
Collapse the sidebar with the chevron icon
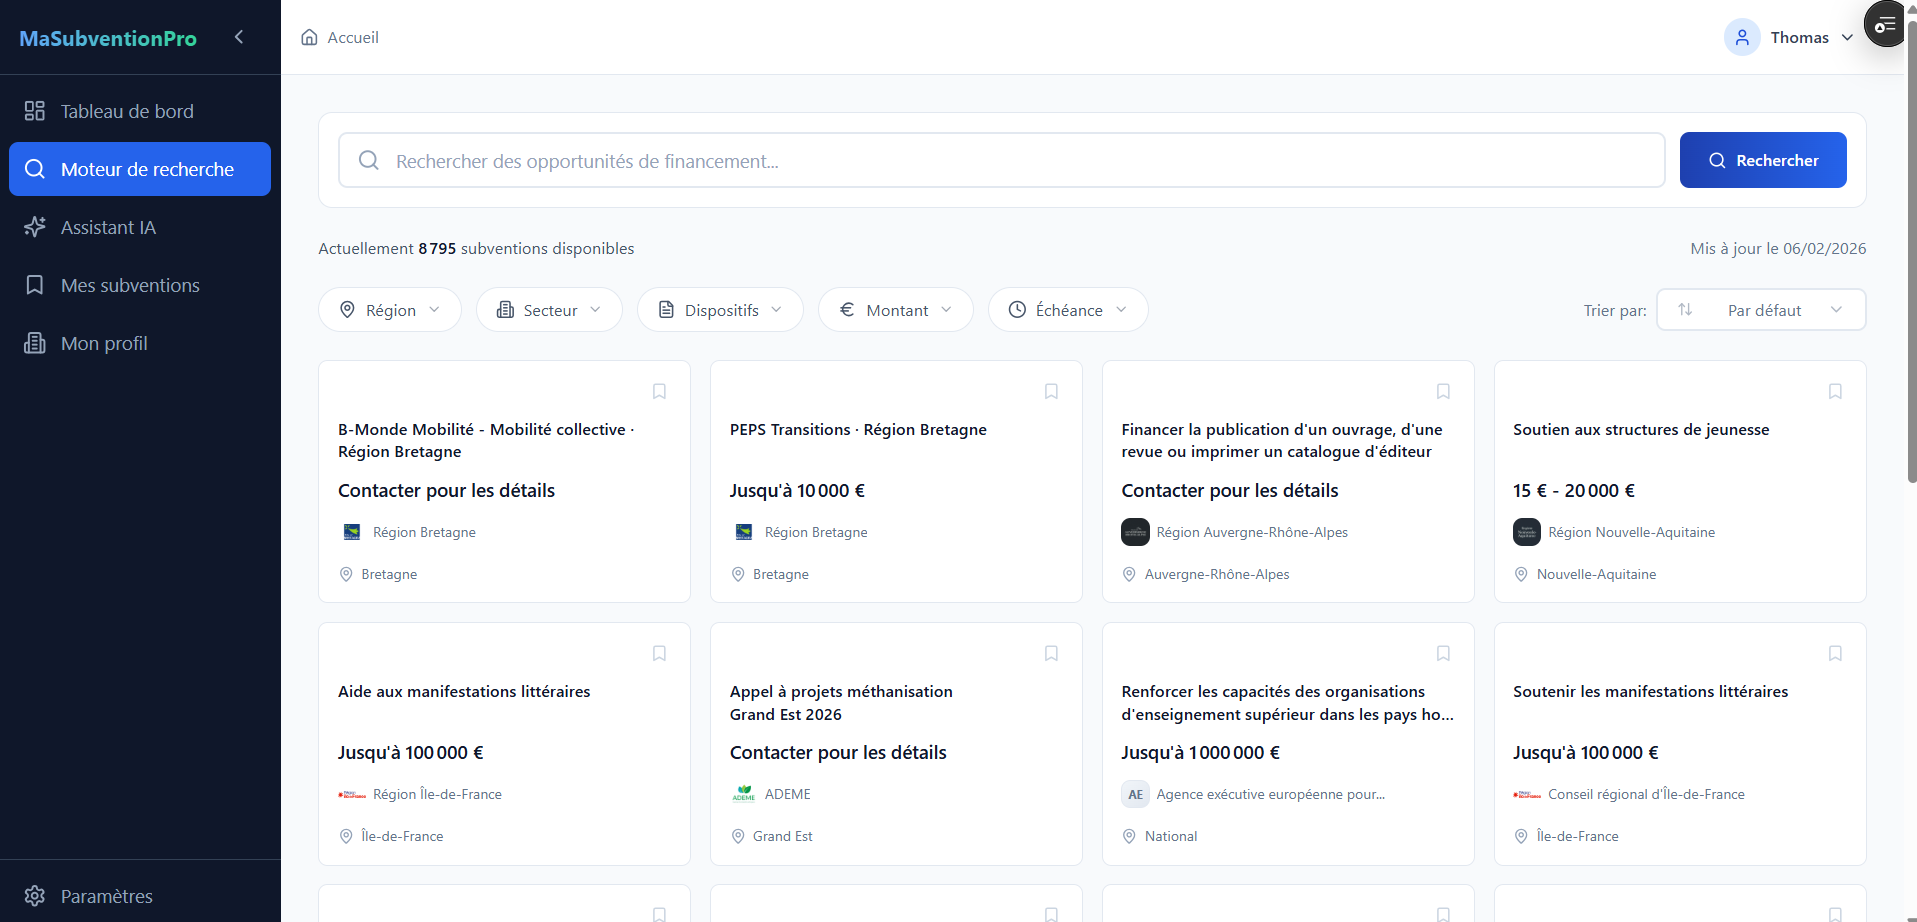point(239,37)
